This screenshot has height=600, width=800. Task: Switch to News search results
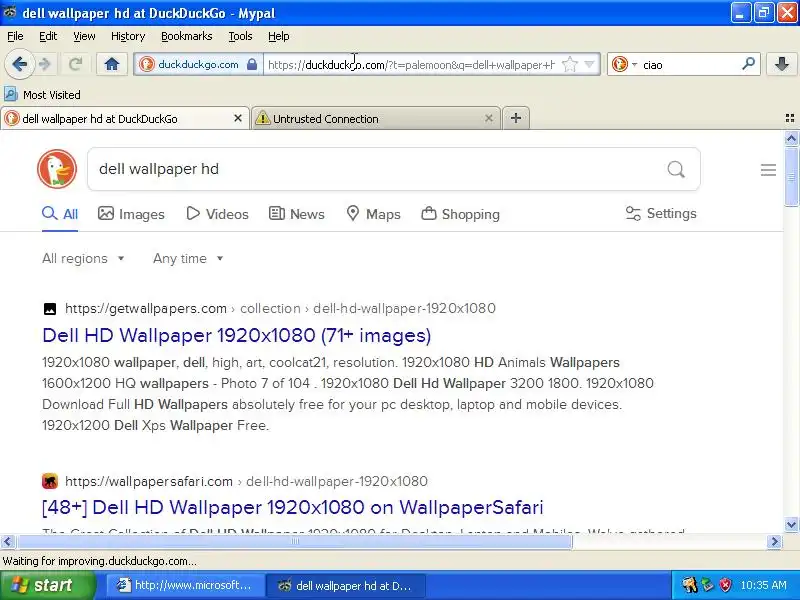click(x=296, y=214)
